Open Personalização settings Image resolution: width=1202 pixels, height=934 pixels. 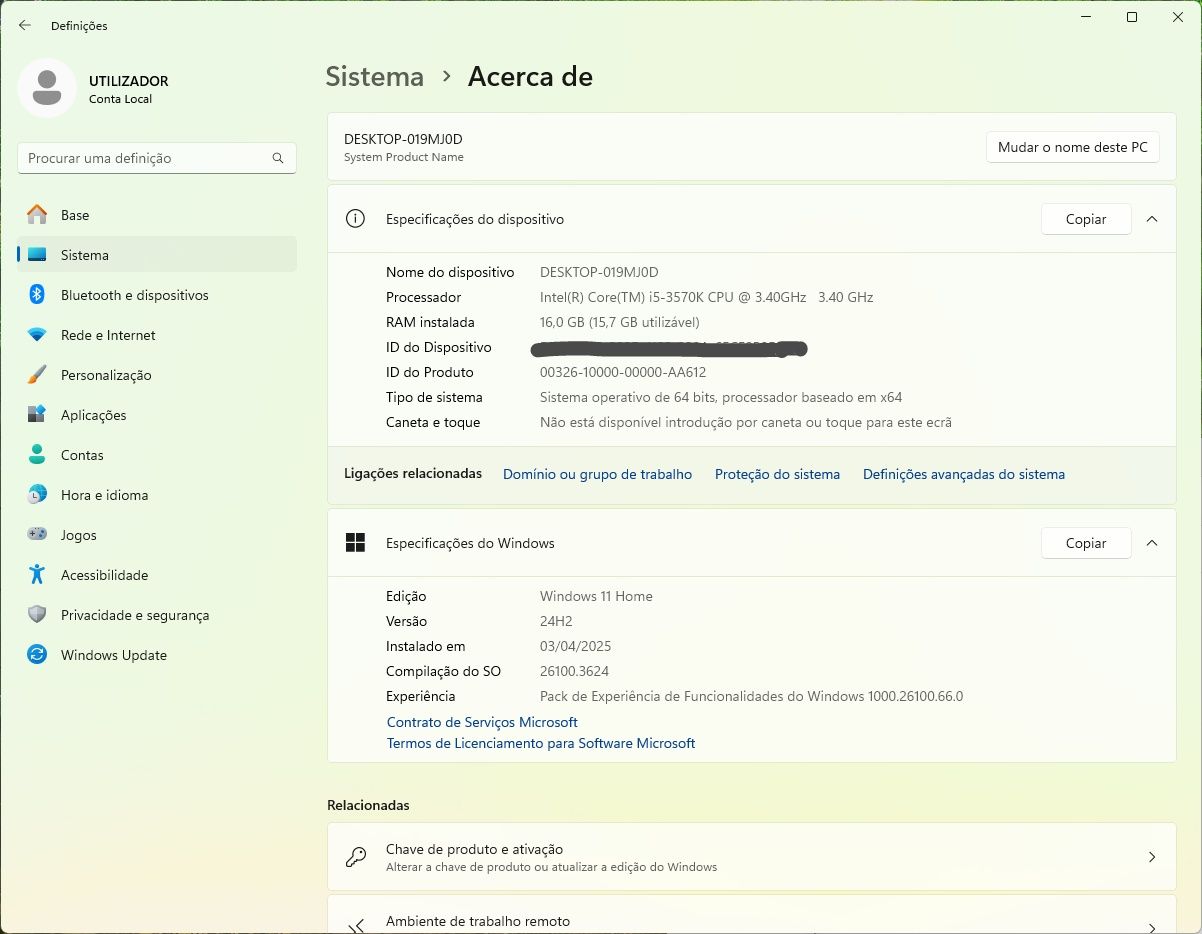pyautogui.click(x=157, y=375)
